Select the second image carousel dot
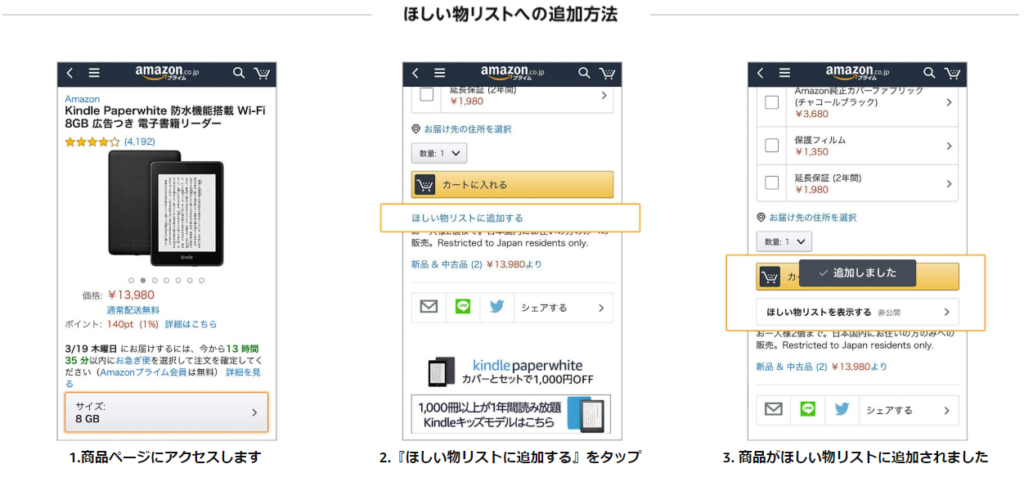The image size is (1024, 491). point(143,280)
